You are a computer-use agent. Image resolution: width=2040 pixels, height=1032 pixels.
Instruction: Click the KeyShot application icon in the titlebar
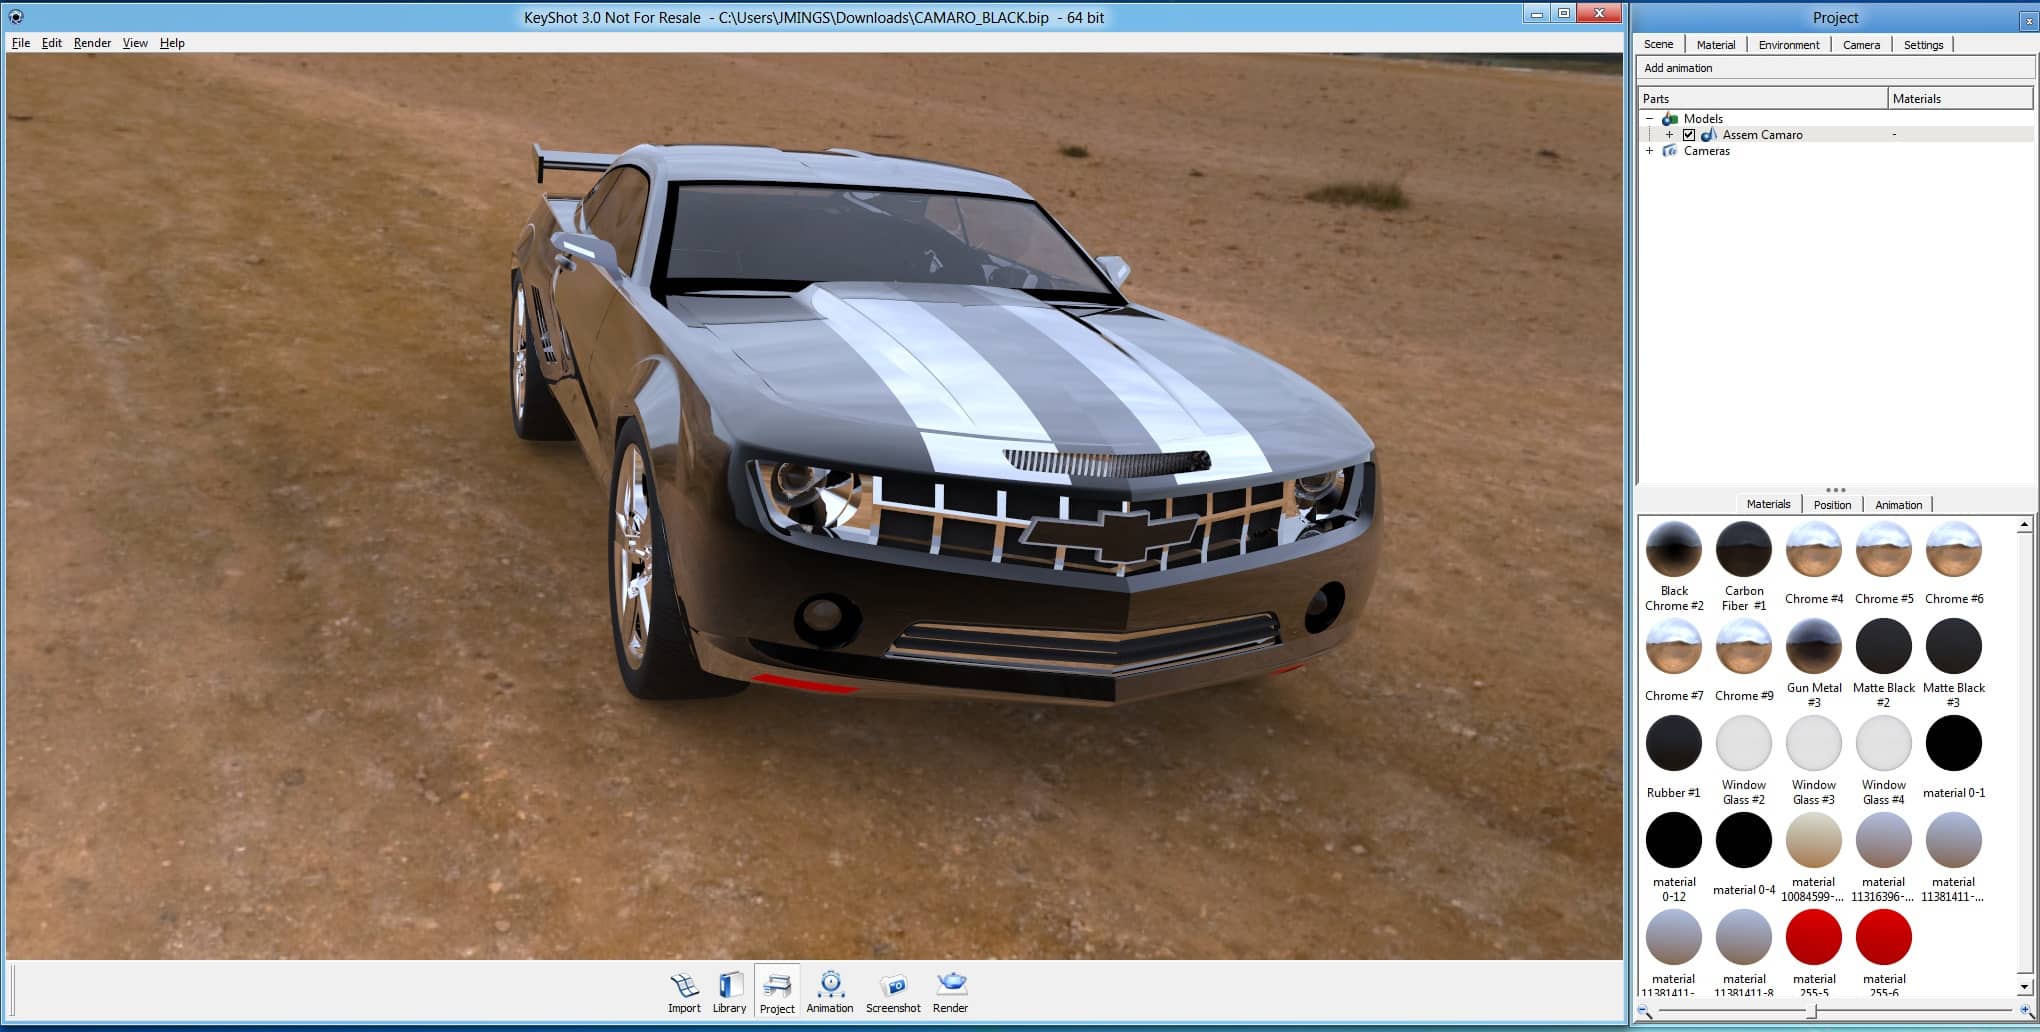pos(14,17)
